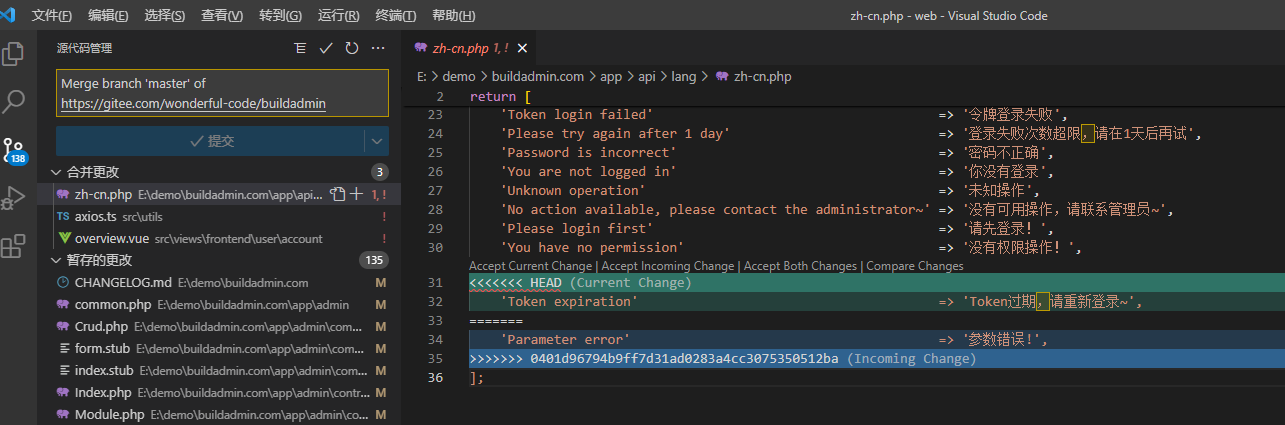Open the Search view in activity bar
The width and height of the screenshot is (1285, 425).
(14, 100)
